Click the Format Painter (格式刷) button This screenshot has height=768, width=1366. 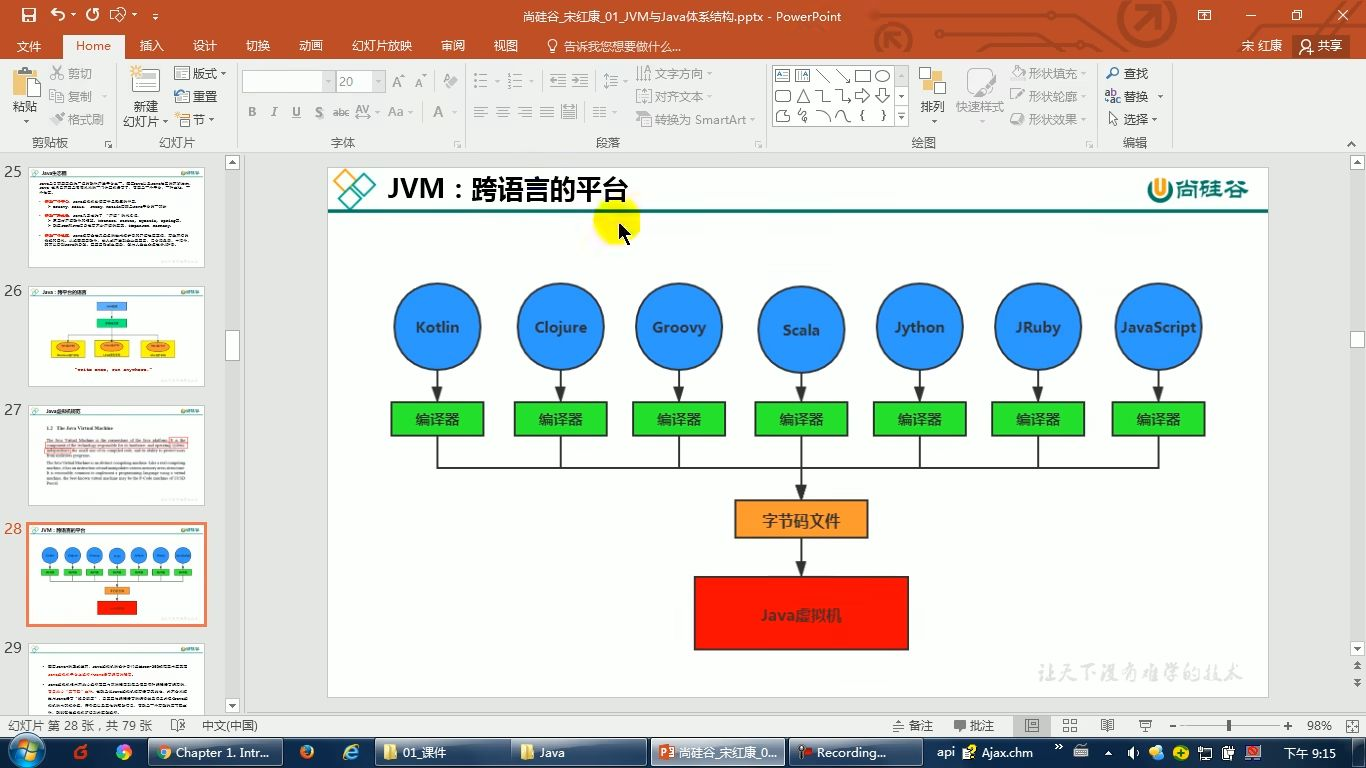point(77,119)
